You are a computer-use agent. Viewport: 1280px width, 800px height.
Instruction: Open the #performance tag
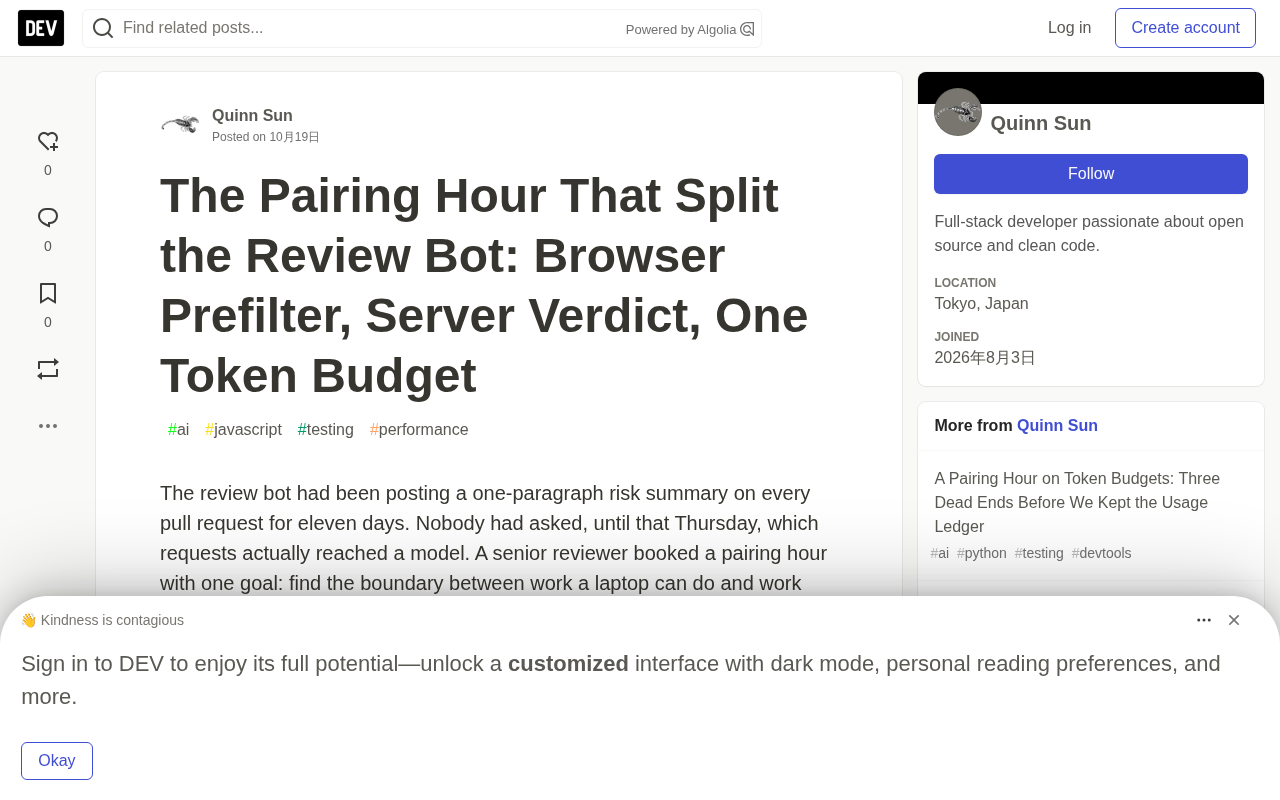[x=419, y=430]
